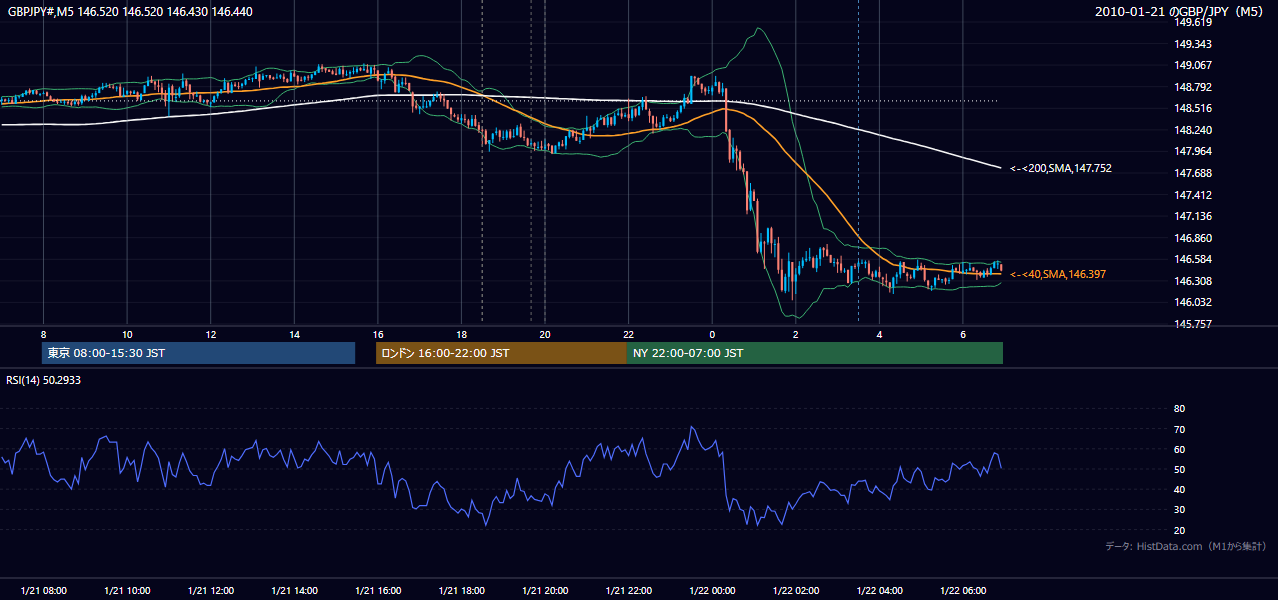The width and height of the screenshot is (1278, 600).
Task: Click price axis label 149.067
Action: coord(1194,65)
